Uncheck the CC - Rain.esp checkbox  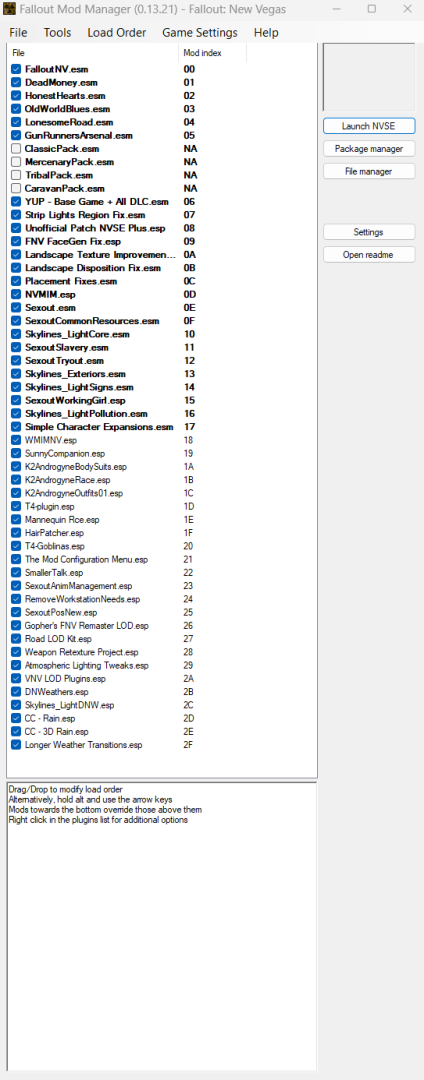click(x=16, y=718)
